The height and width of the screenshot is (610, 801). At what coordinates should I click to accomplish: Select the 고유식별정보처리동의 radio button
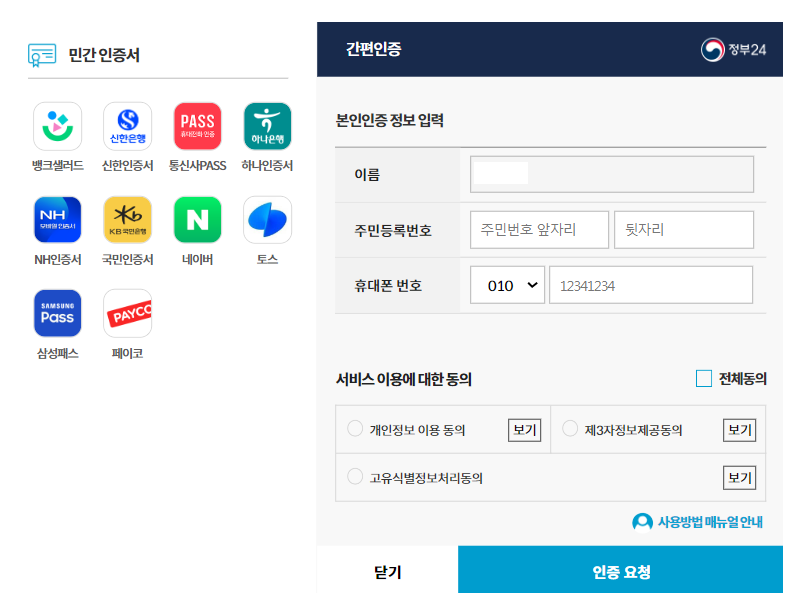(355, 476)
